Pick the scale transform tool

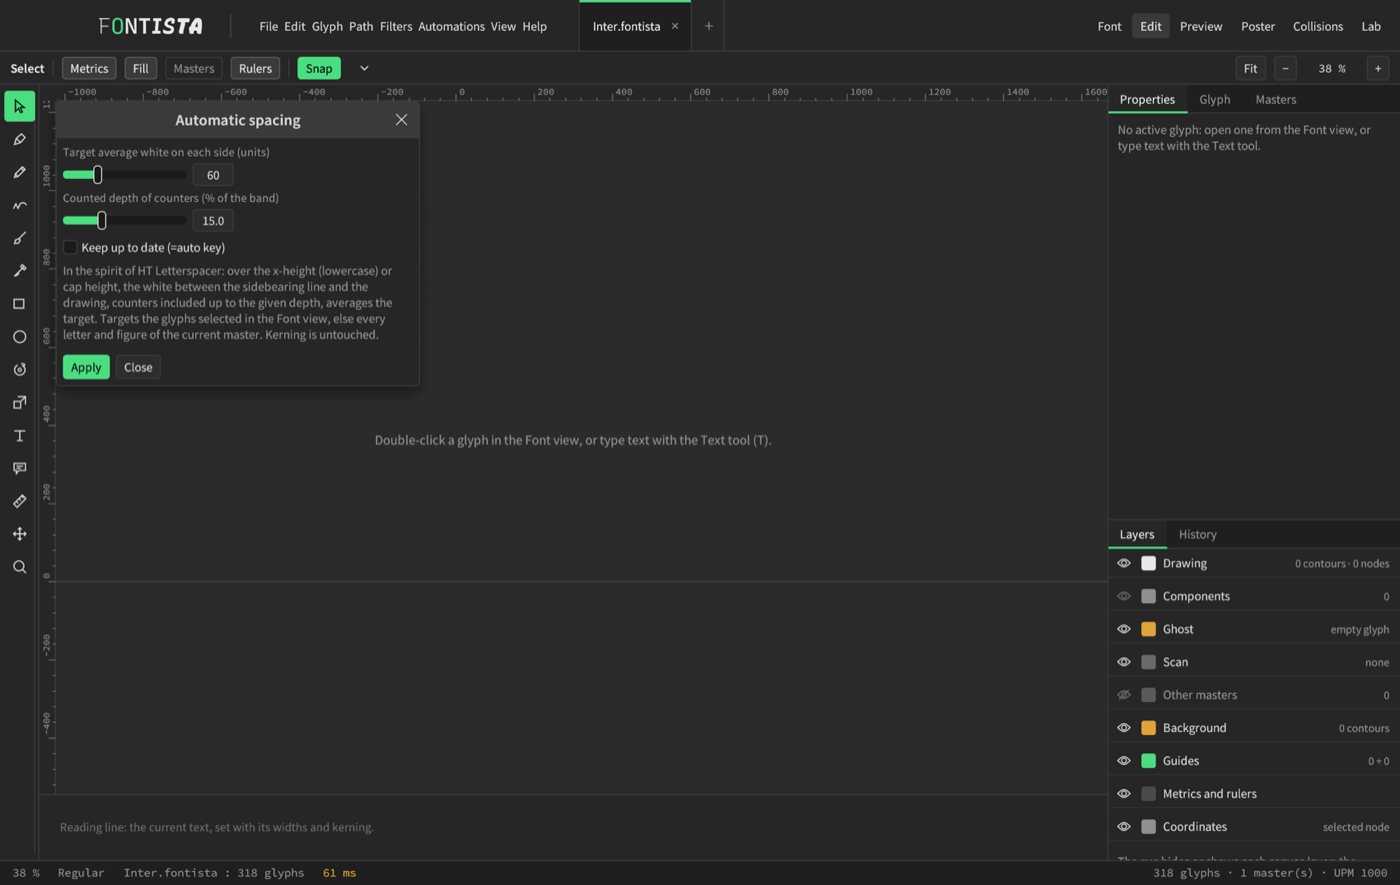[19, 403]
